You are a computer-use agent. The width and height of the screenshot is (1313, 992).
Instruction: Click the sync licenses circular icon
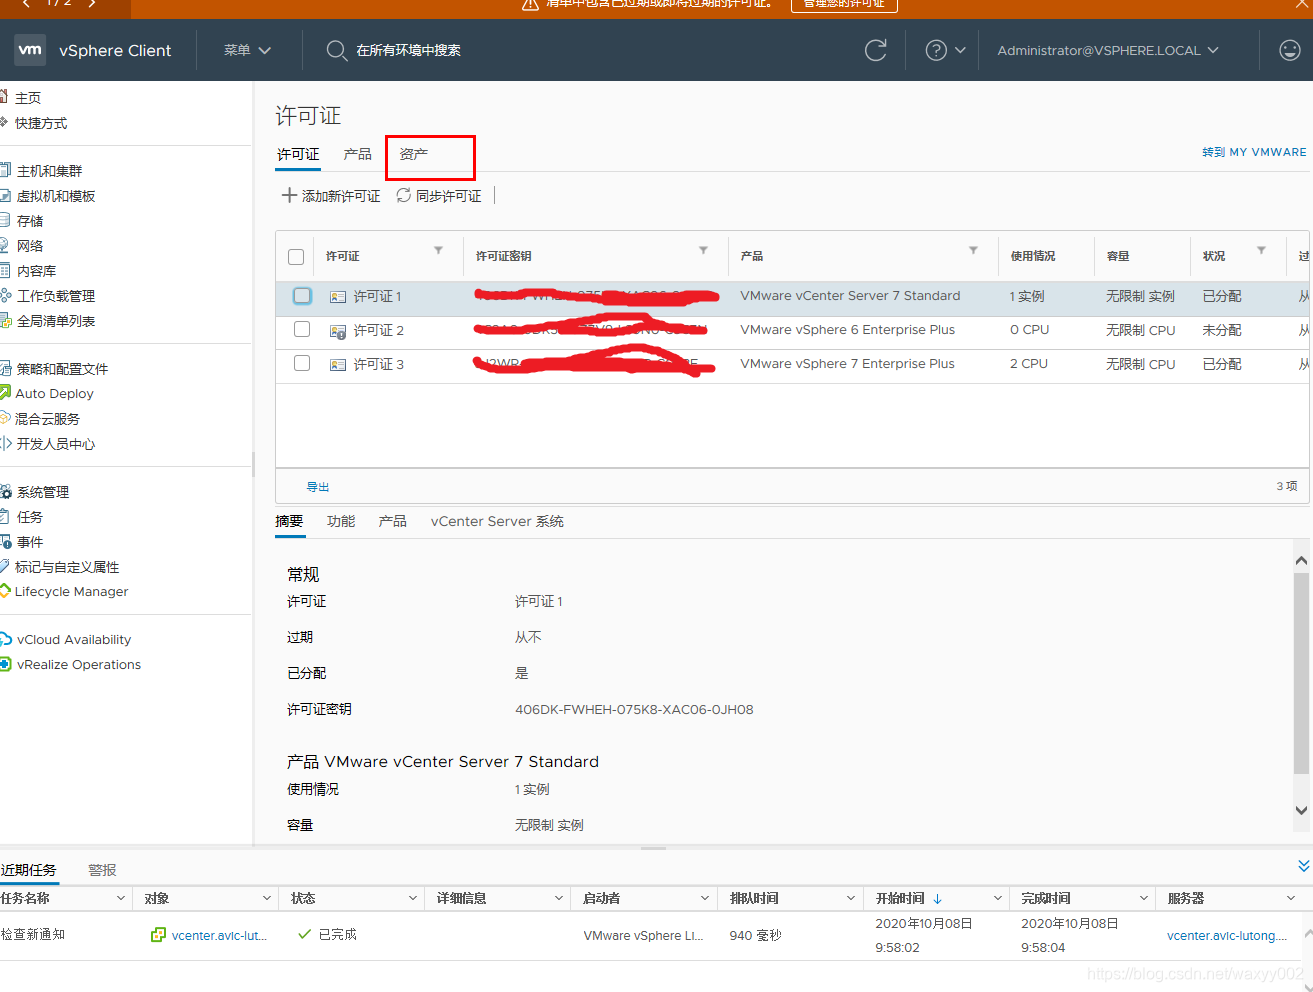point(404,195)
